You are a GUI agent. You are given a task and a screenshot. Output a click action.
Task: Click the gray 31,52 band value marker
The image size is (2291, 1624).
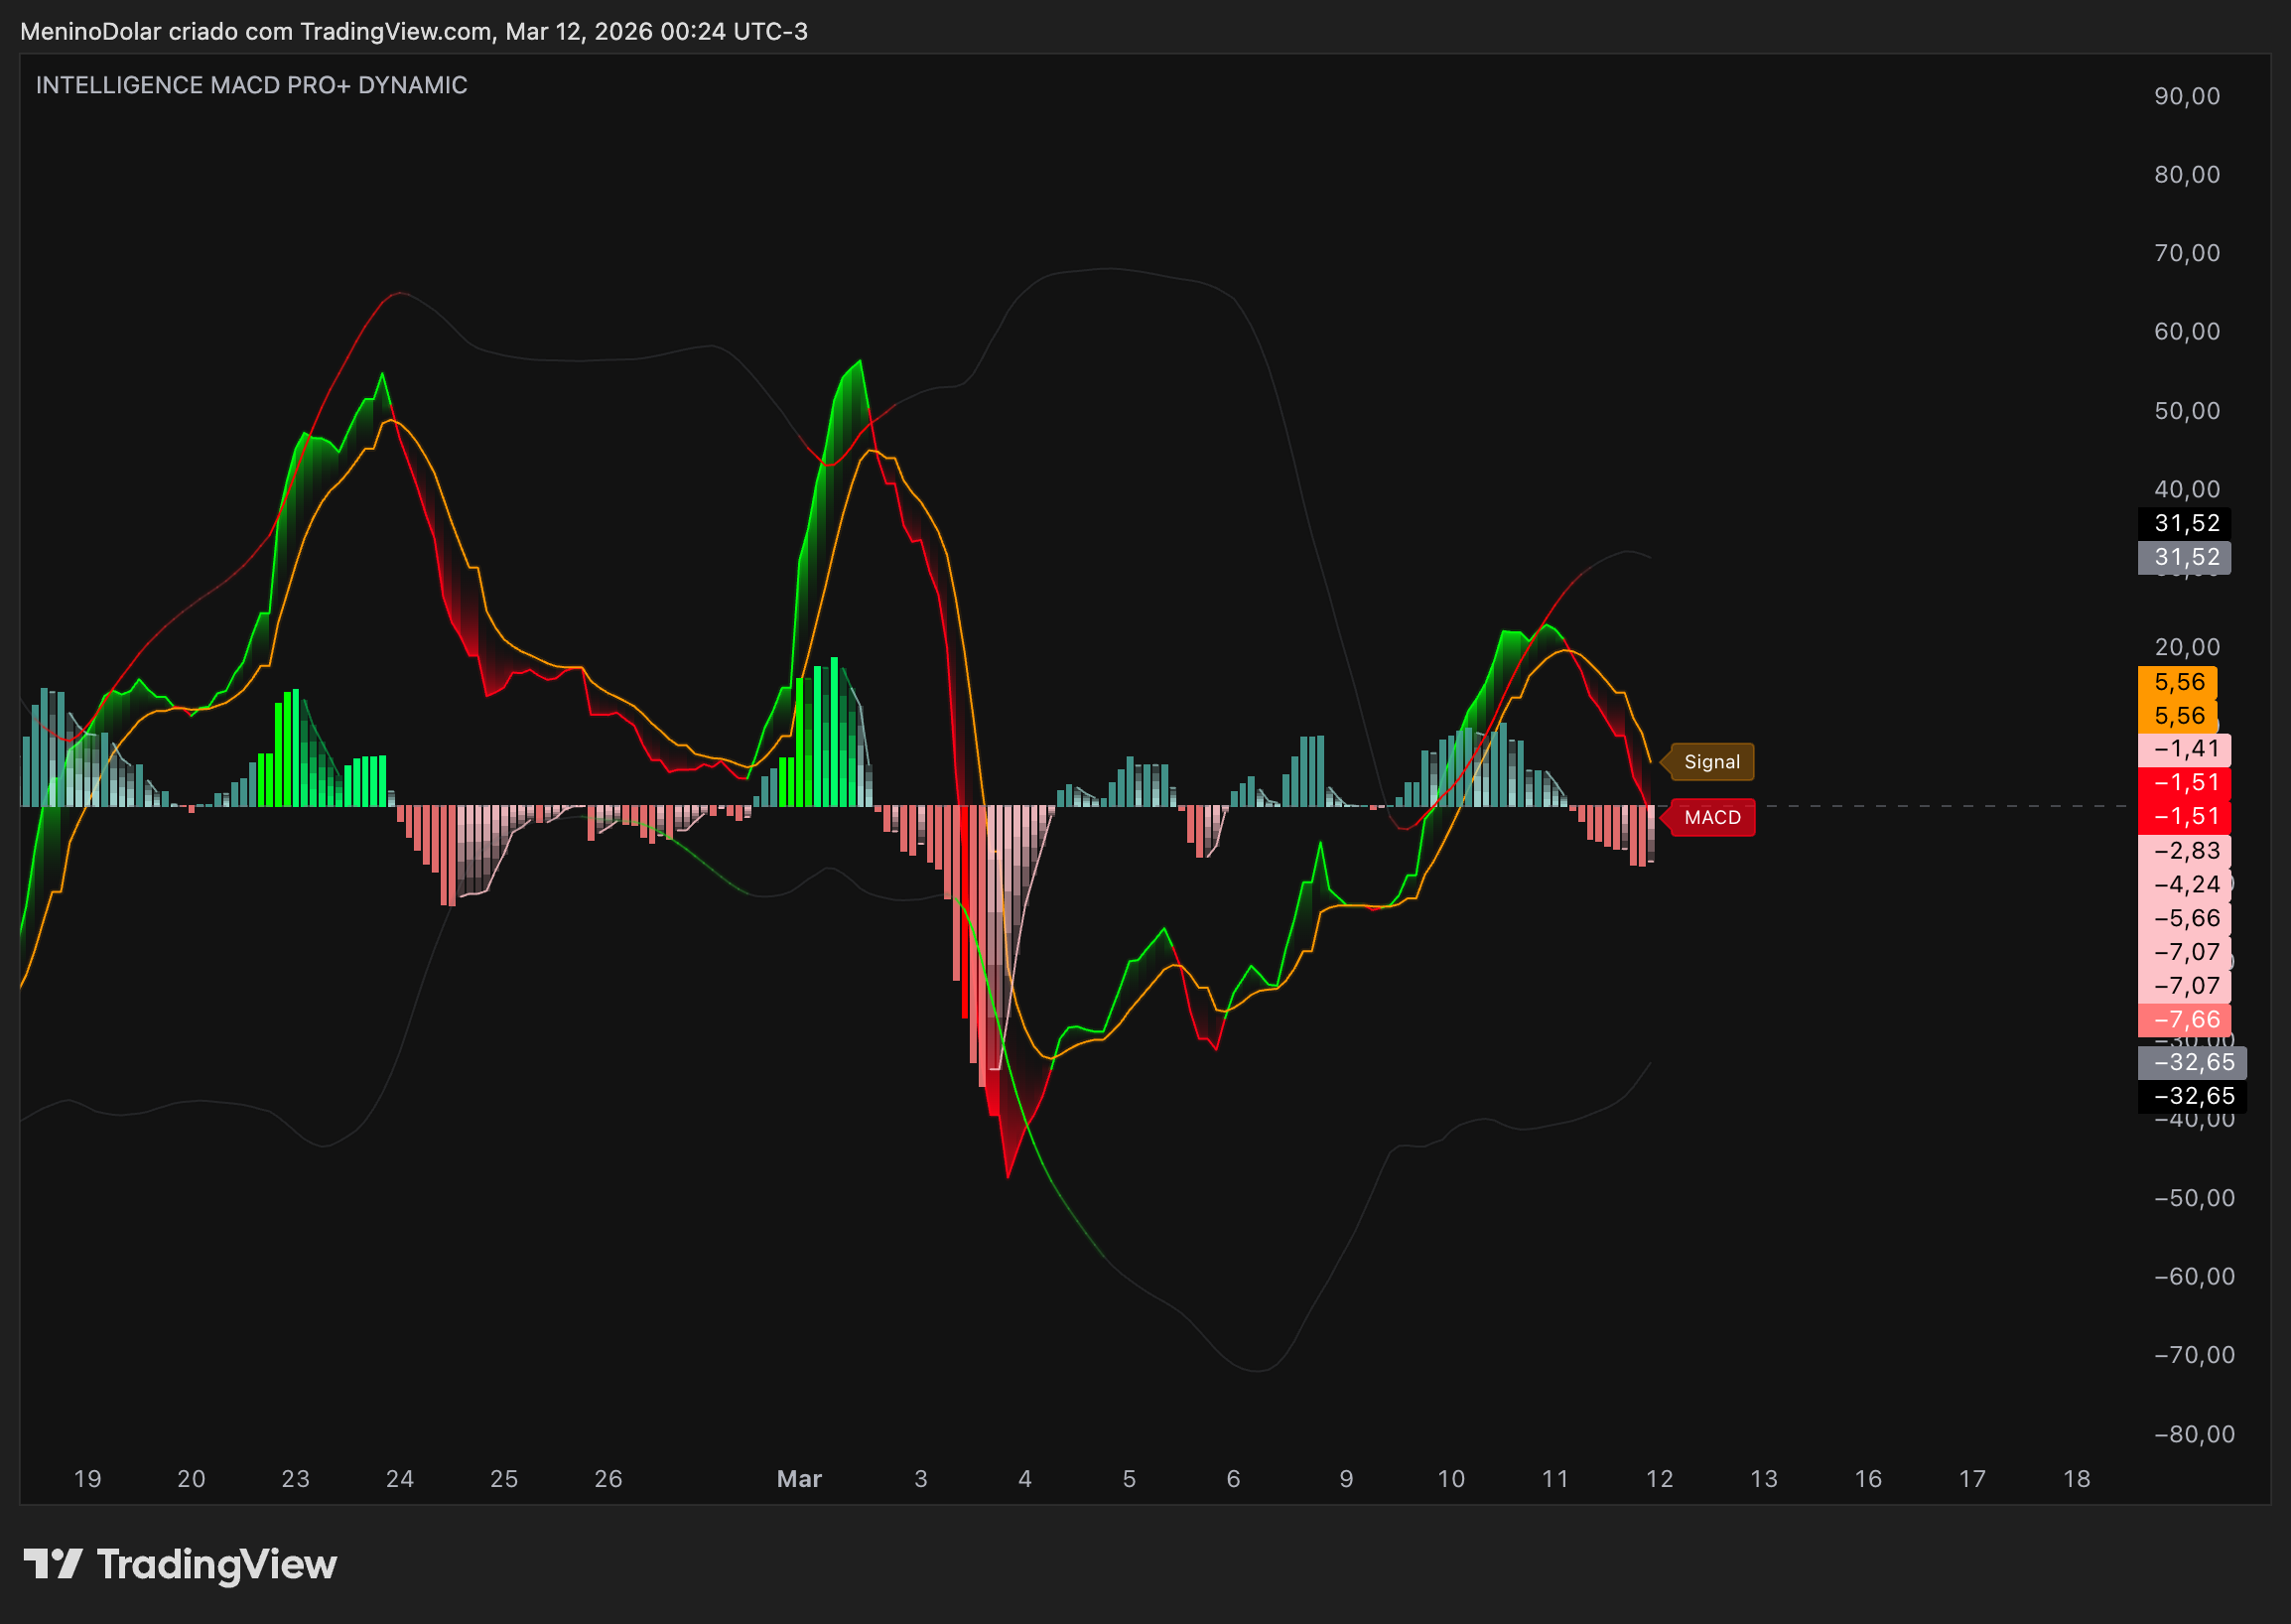[x=2184, y=558]
